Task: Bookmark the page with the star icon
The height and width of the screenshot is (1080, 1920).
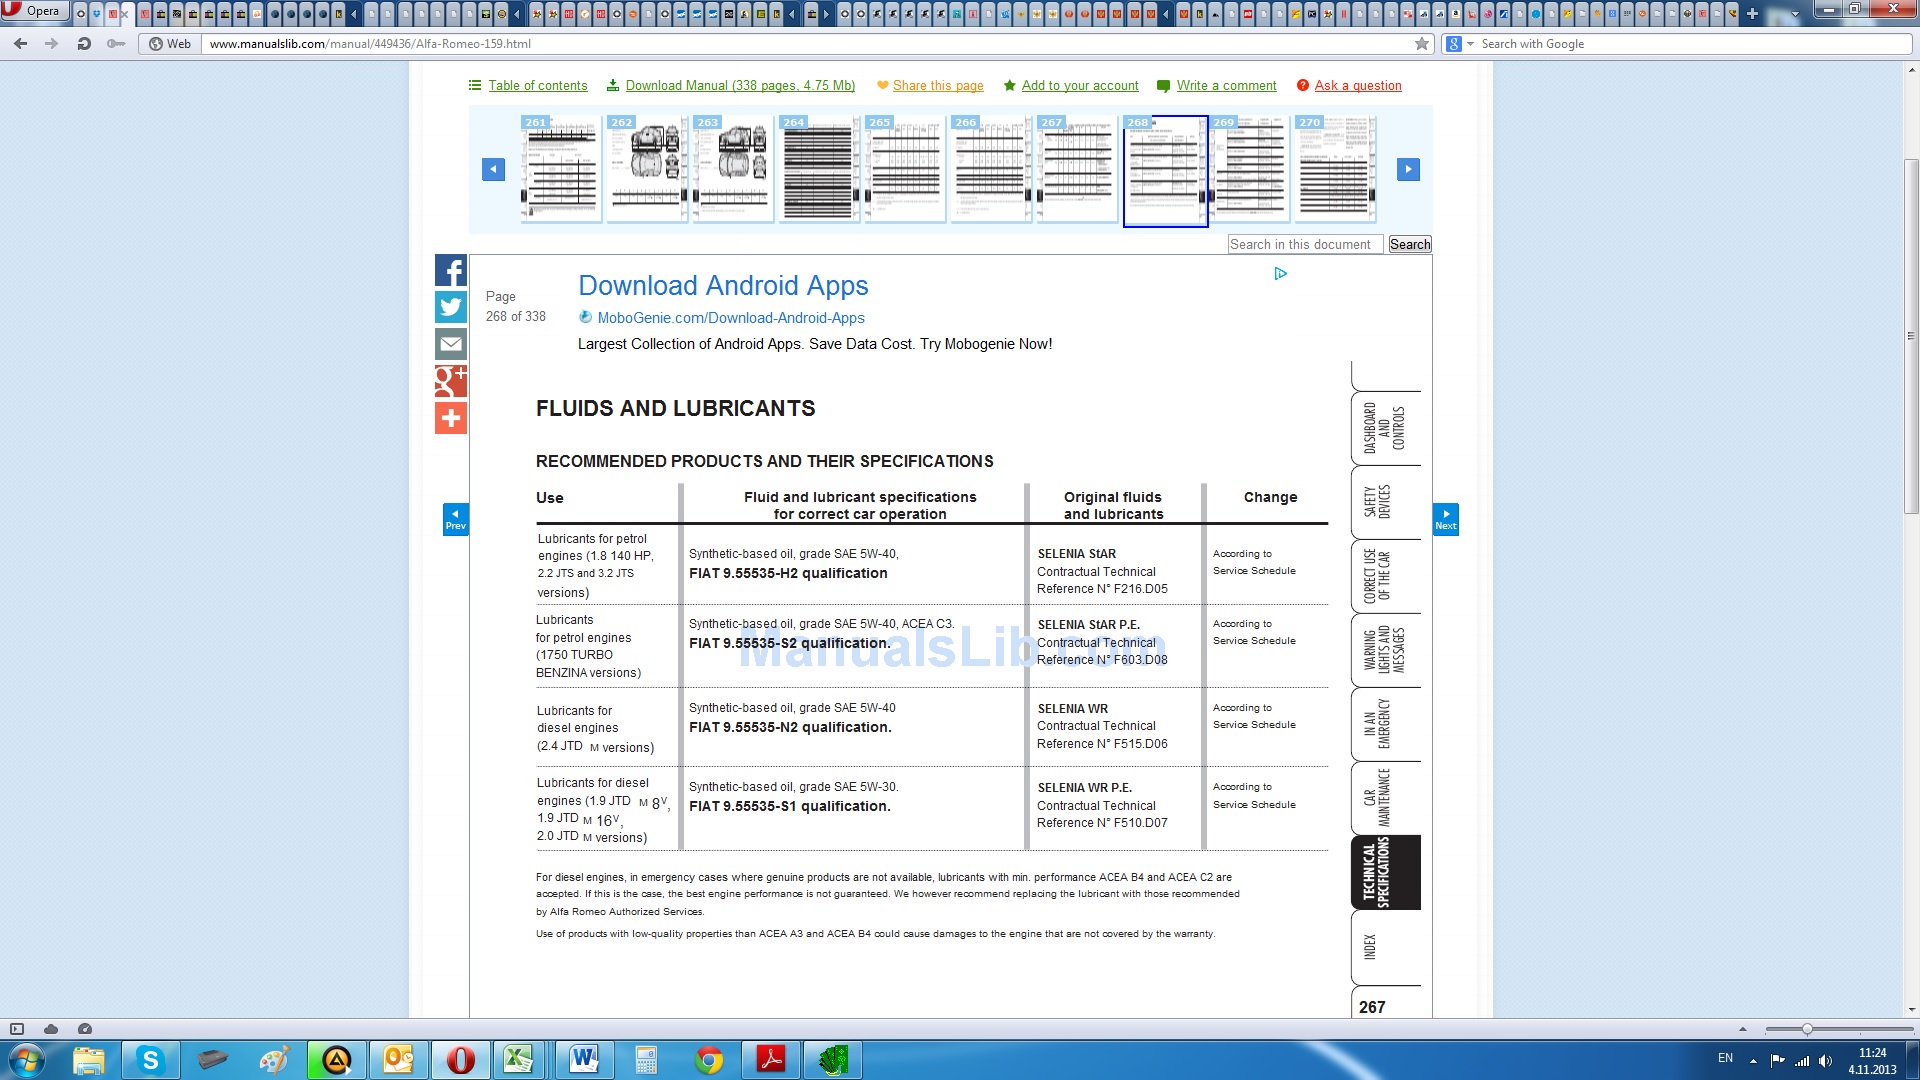Action: tap(1422, 44)
